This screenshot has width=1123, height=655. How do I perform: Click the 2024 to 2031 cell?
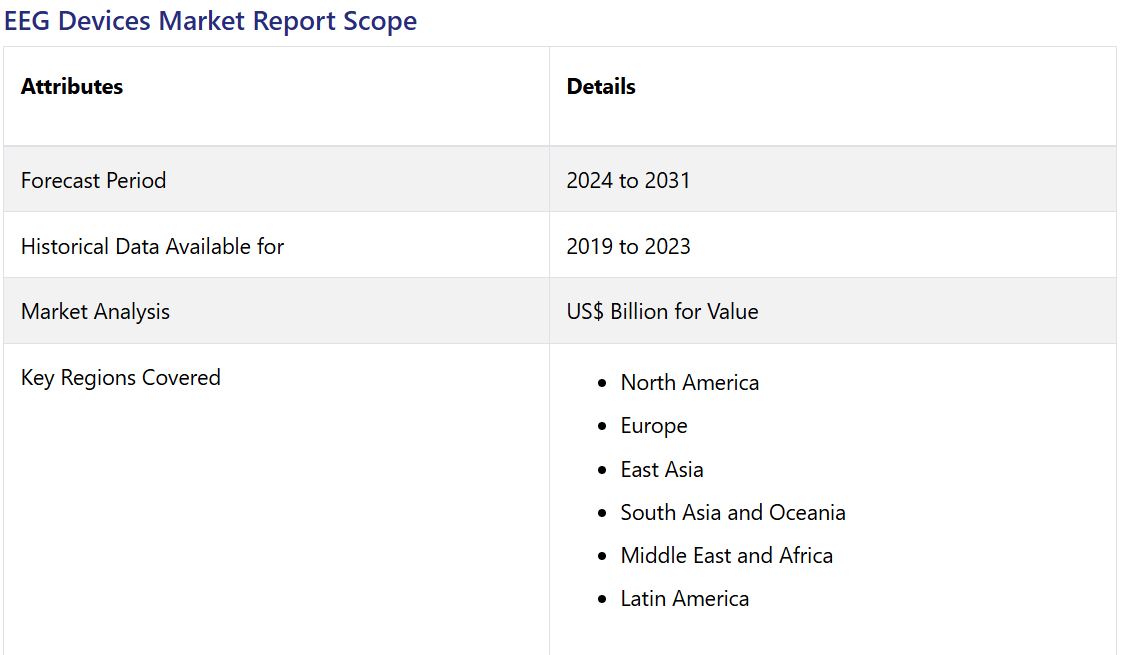point(628,181)
